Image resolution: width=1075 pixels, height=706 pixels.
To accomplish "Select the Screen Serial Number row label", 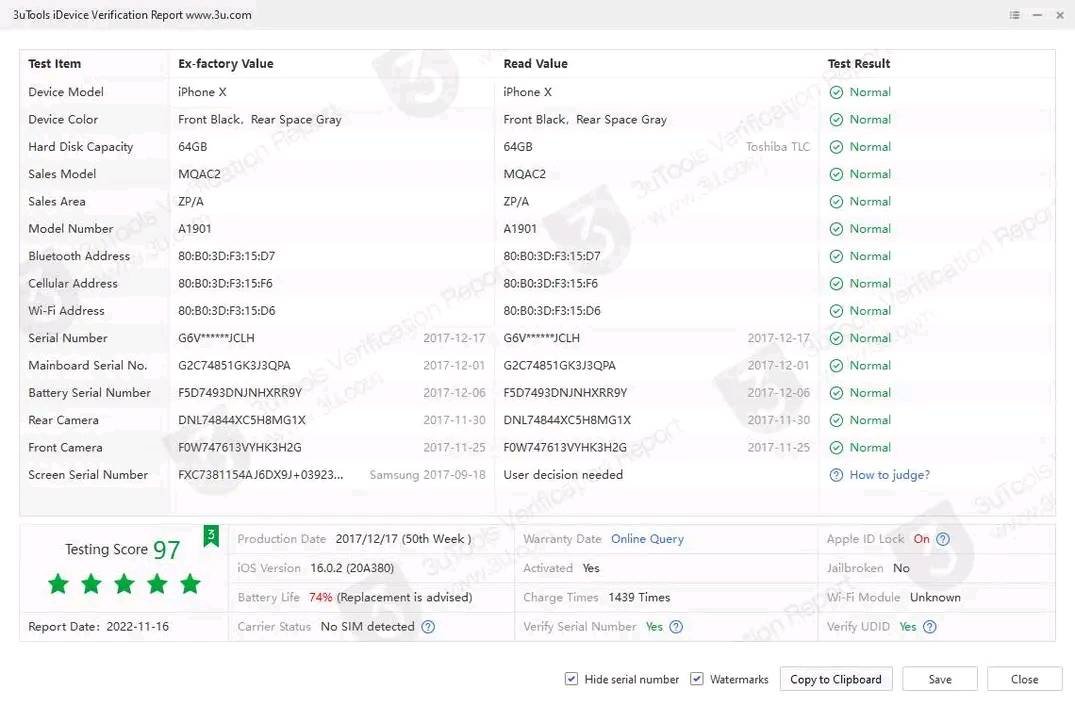I will 88,475.
